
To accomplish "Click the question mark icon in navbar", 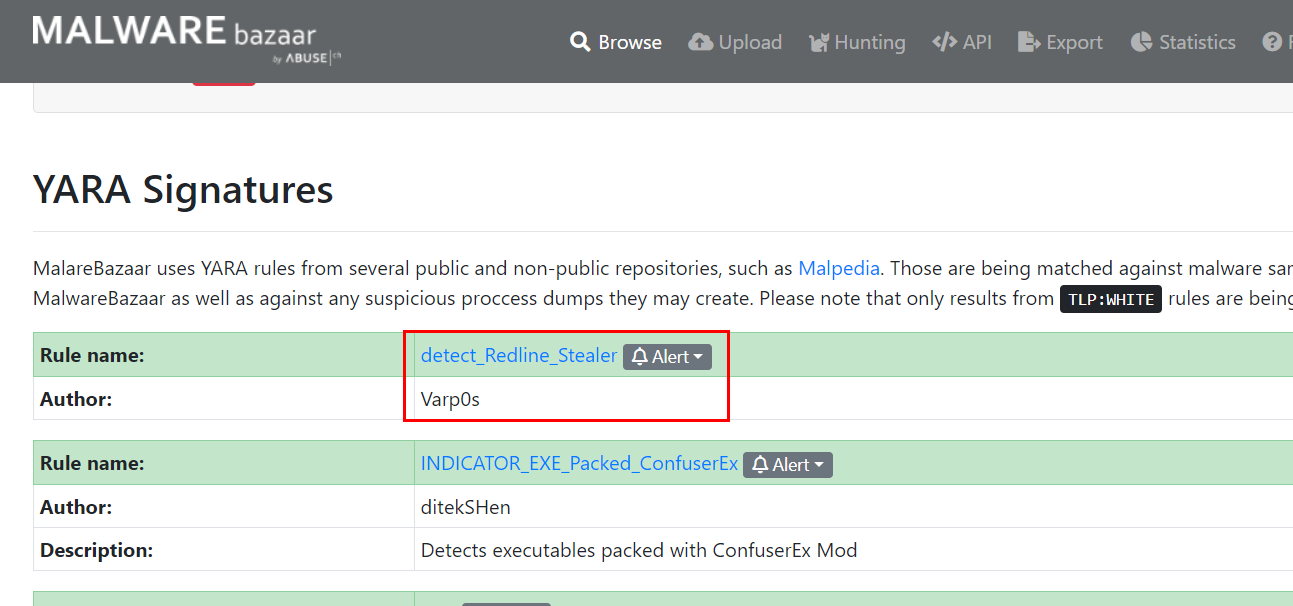I will 1272,42.
